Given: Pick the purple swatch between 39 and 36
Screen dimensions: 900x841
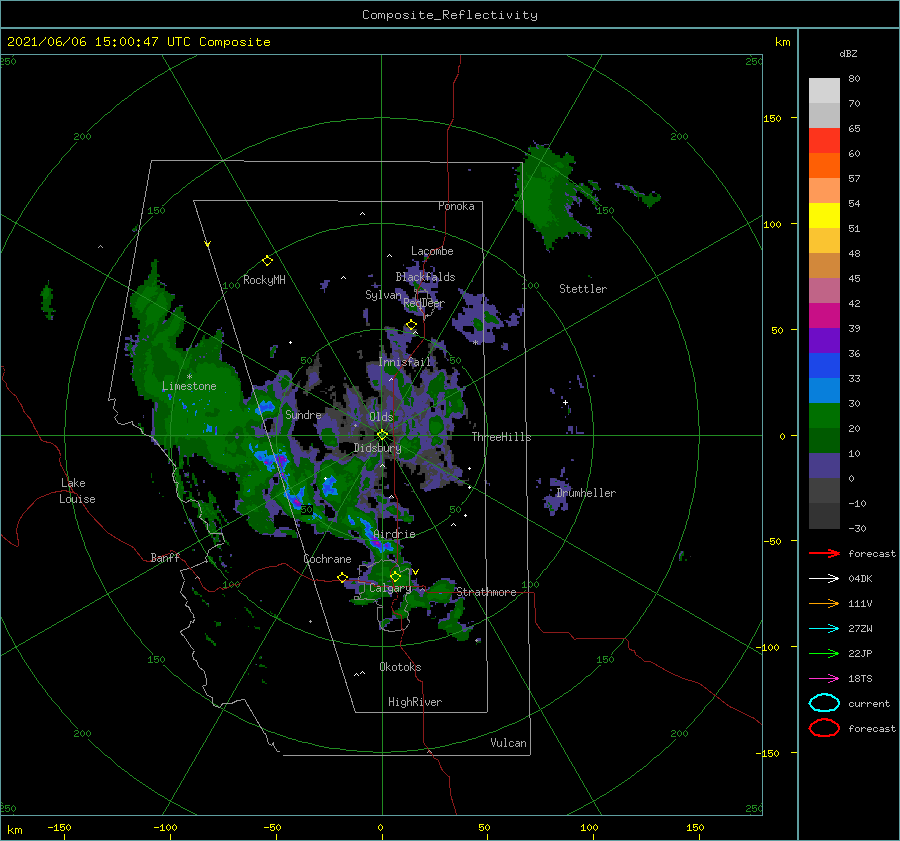Looking at the screenshot, I should click(824, 341).
